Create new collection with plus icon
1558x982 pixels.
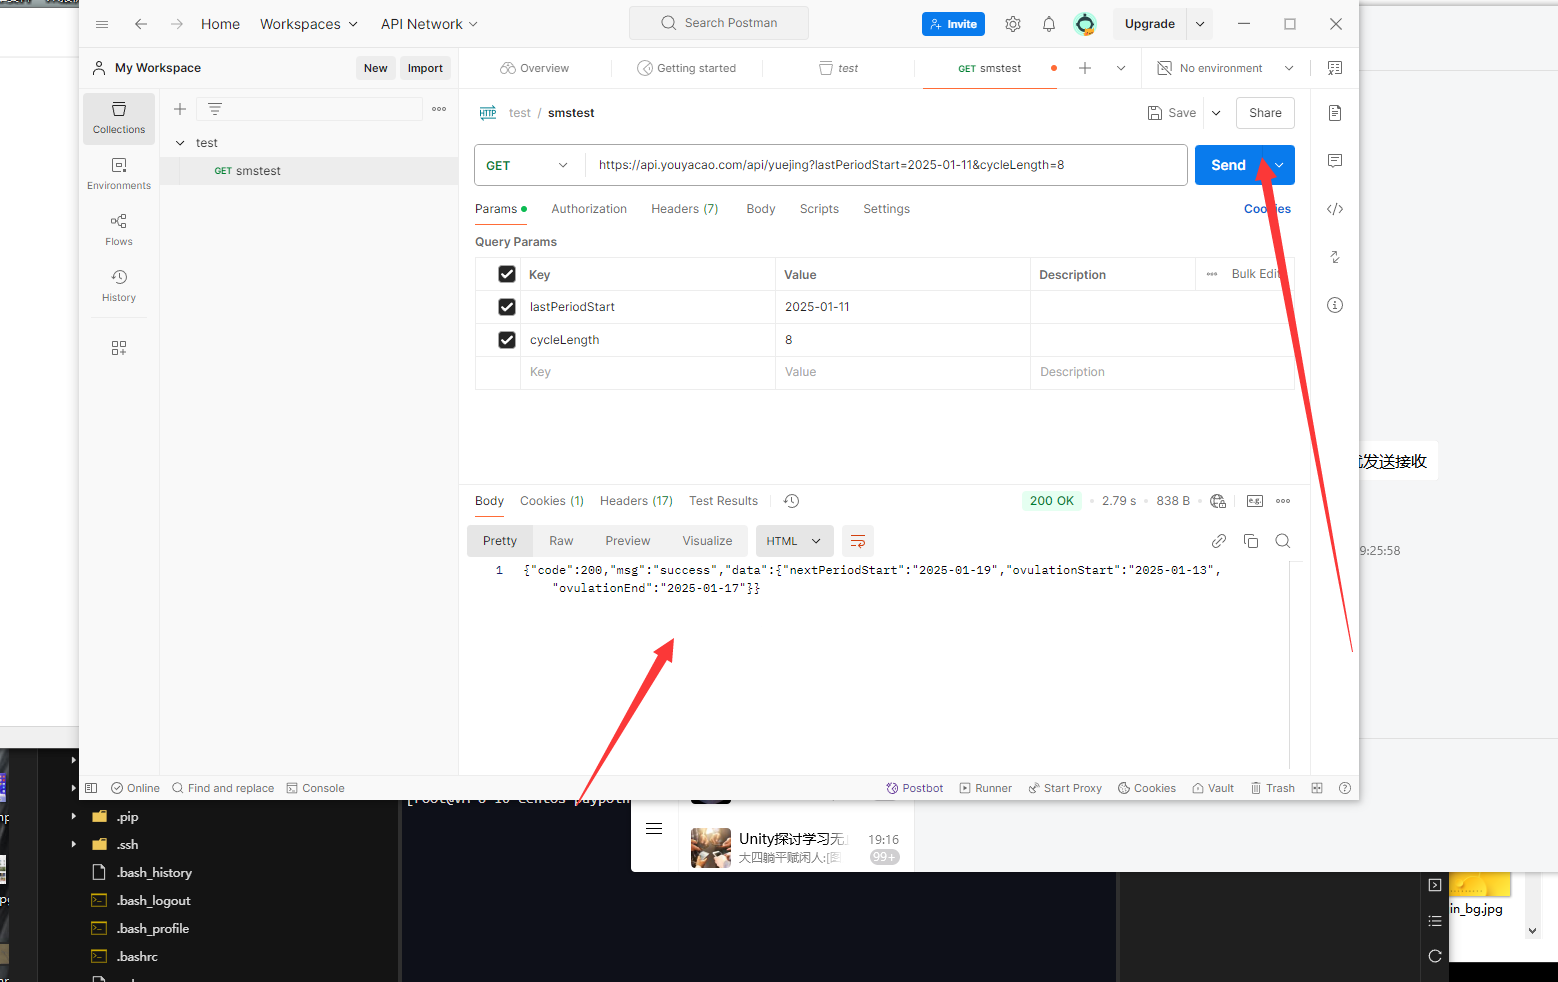click(x=180, y=109)
